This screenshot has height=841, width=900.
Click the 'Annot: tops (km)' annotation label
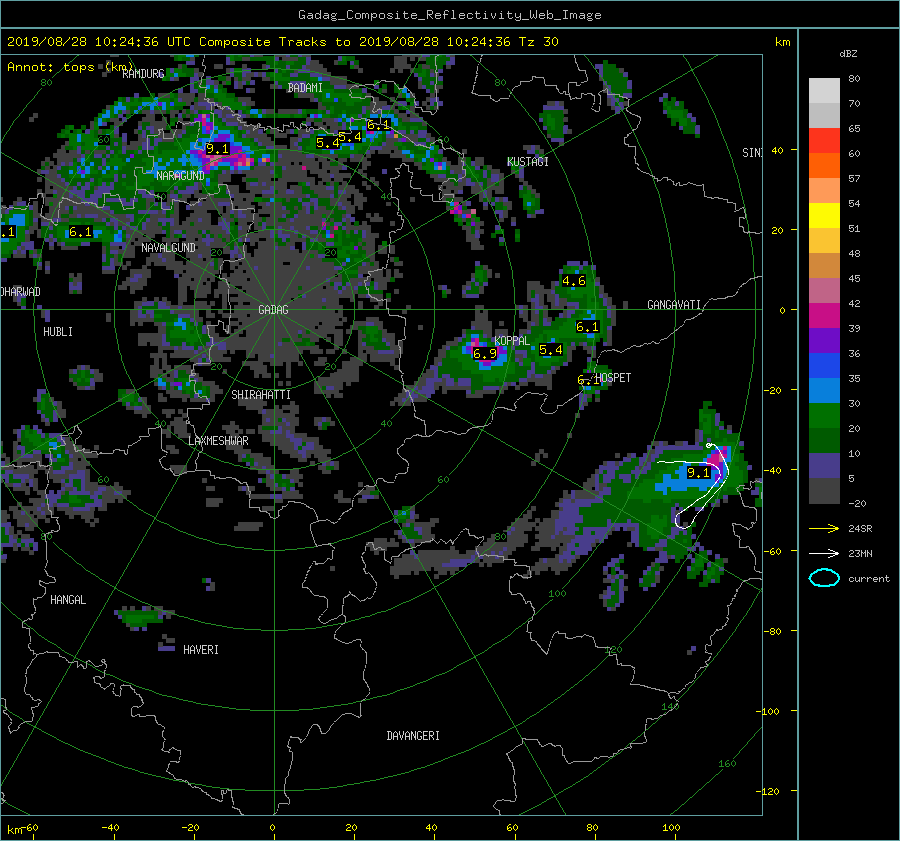[70, 67]
